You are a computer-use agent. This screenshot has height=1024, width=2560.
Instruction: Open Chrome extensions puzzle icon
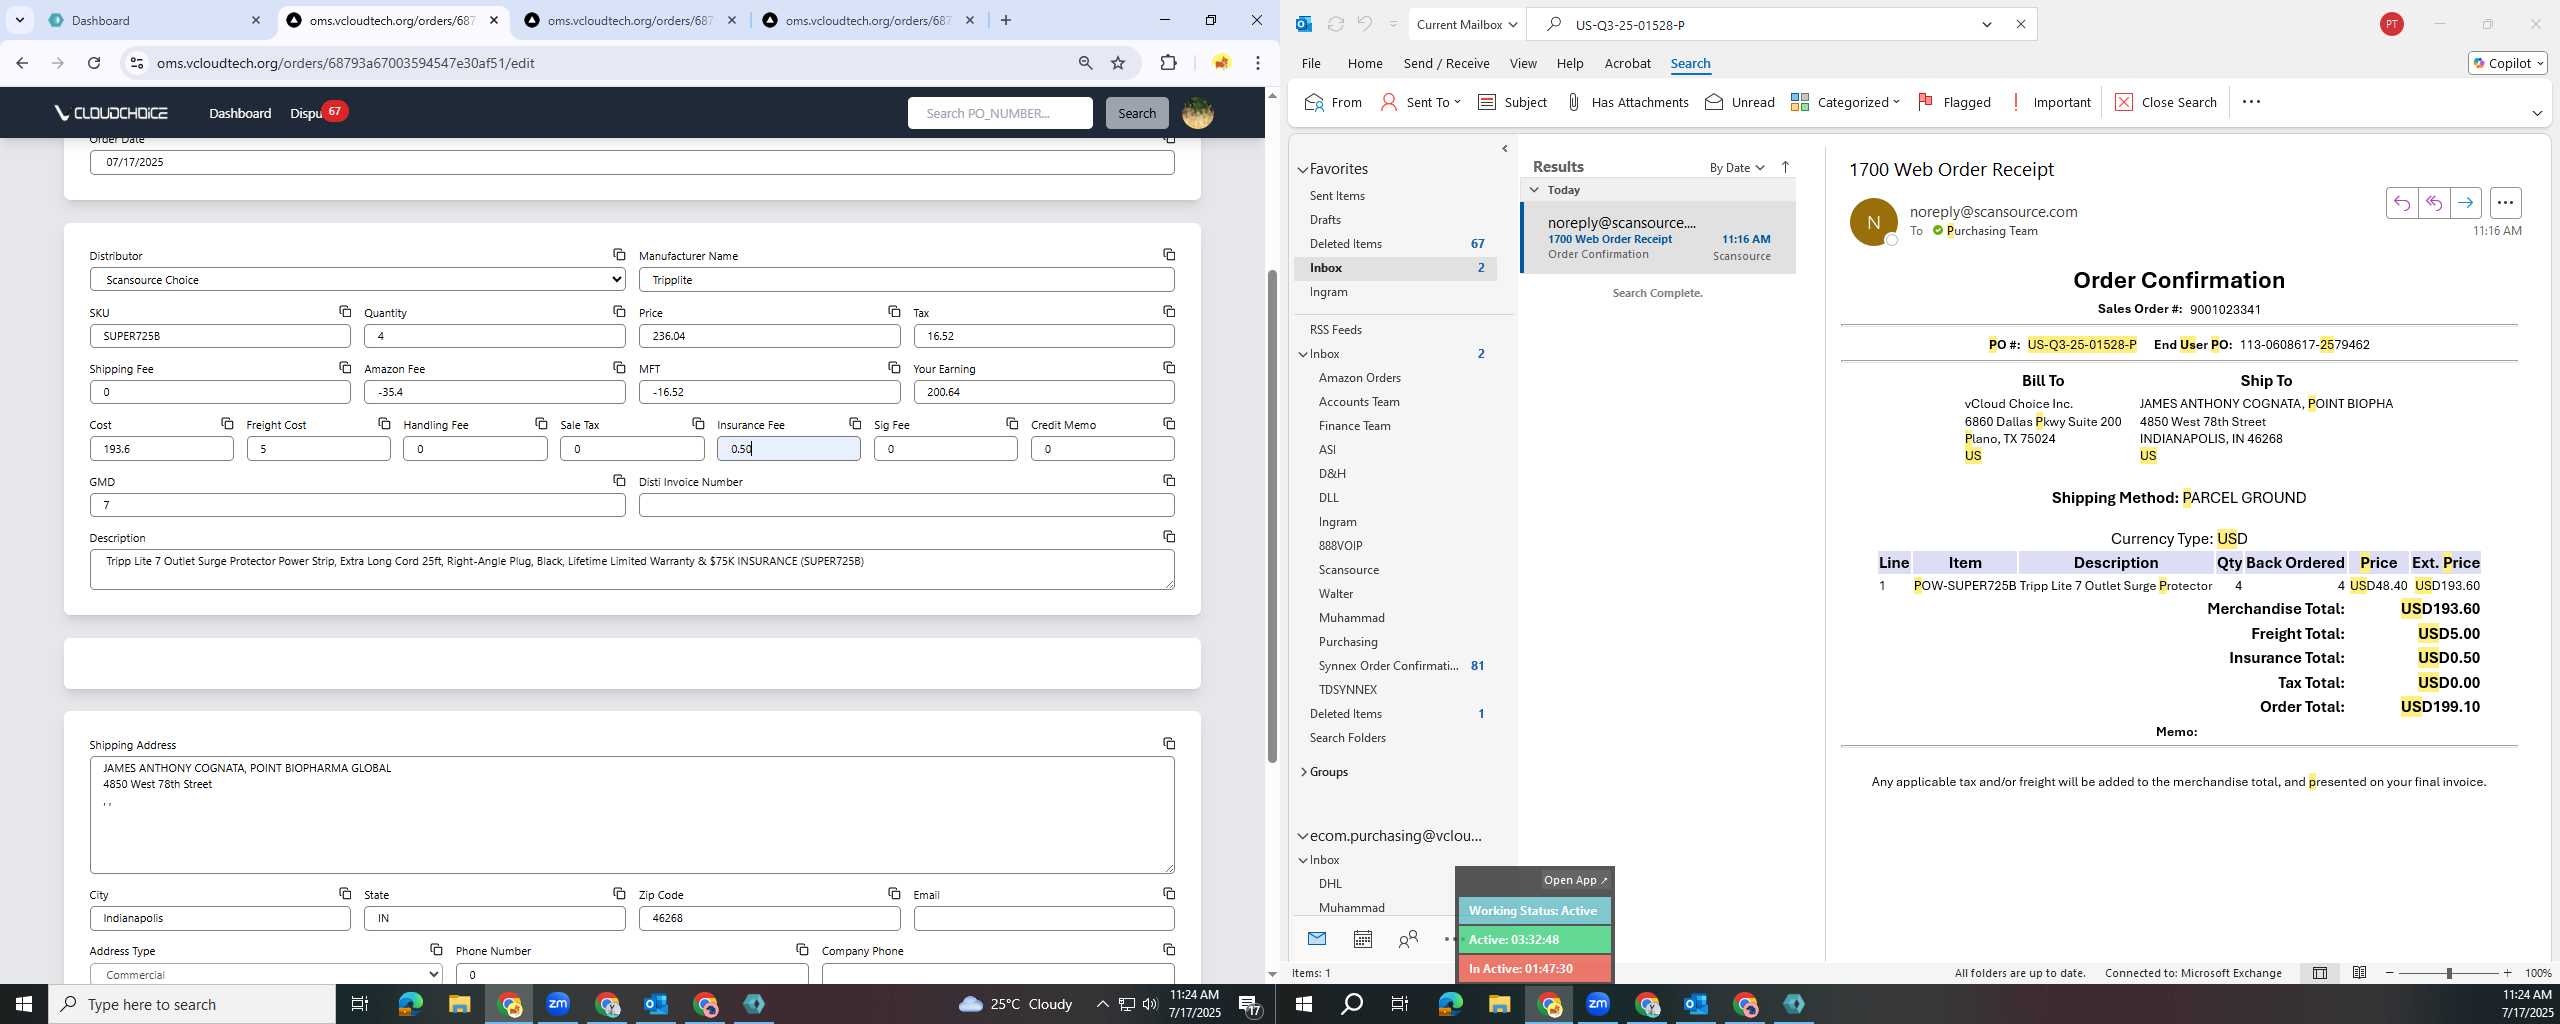pyautogui.click(x=1168, y=63)
